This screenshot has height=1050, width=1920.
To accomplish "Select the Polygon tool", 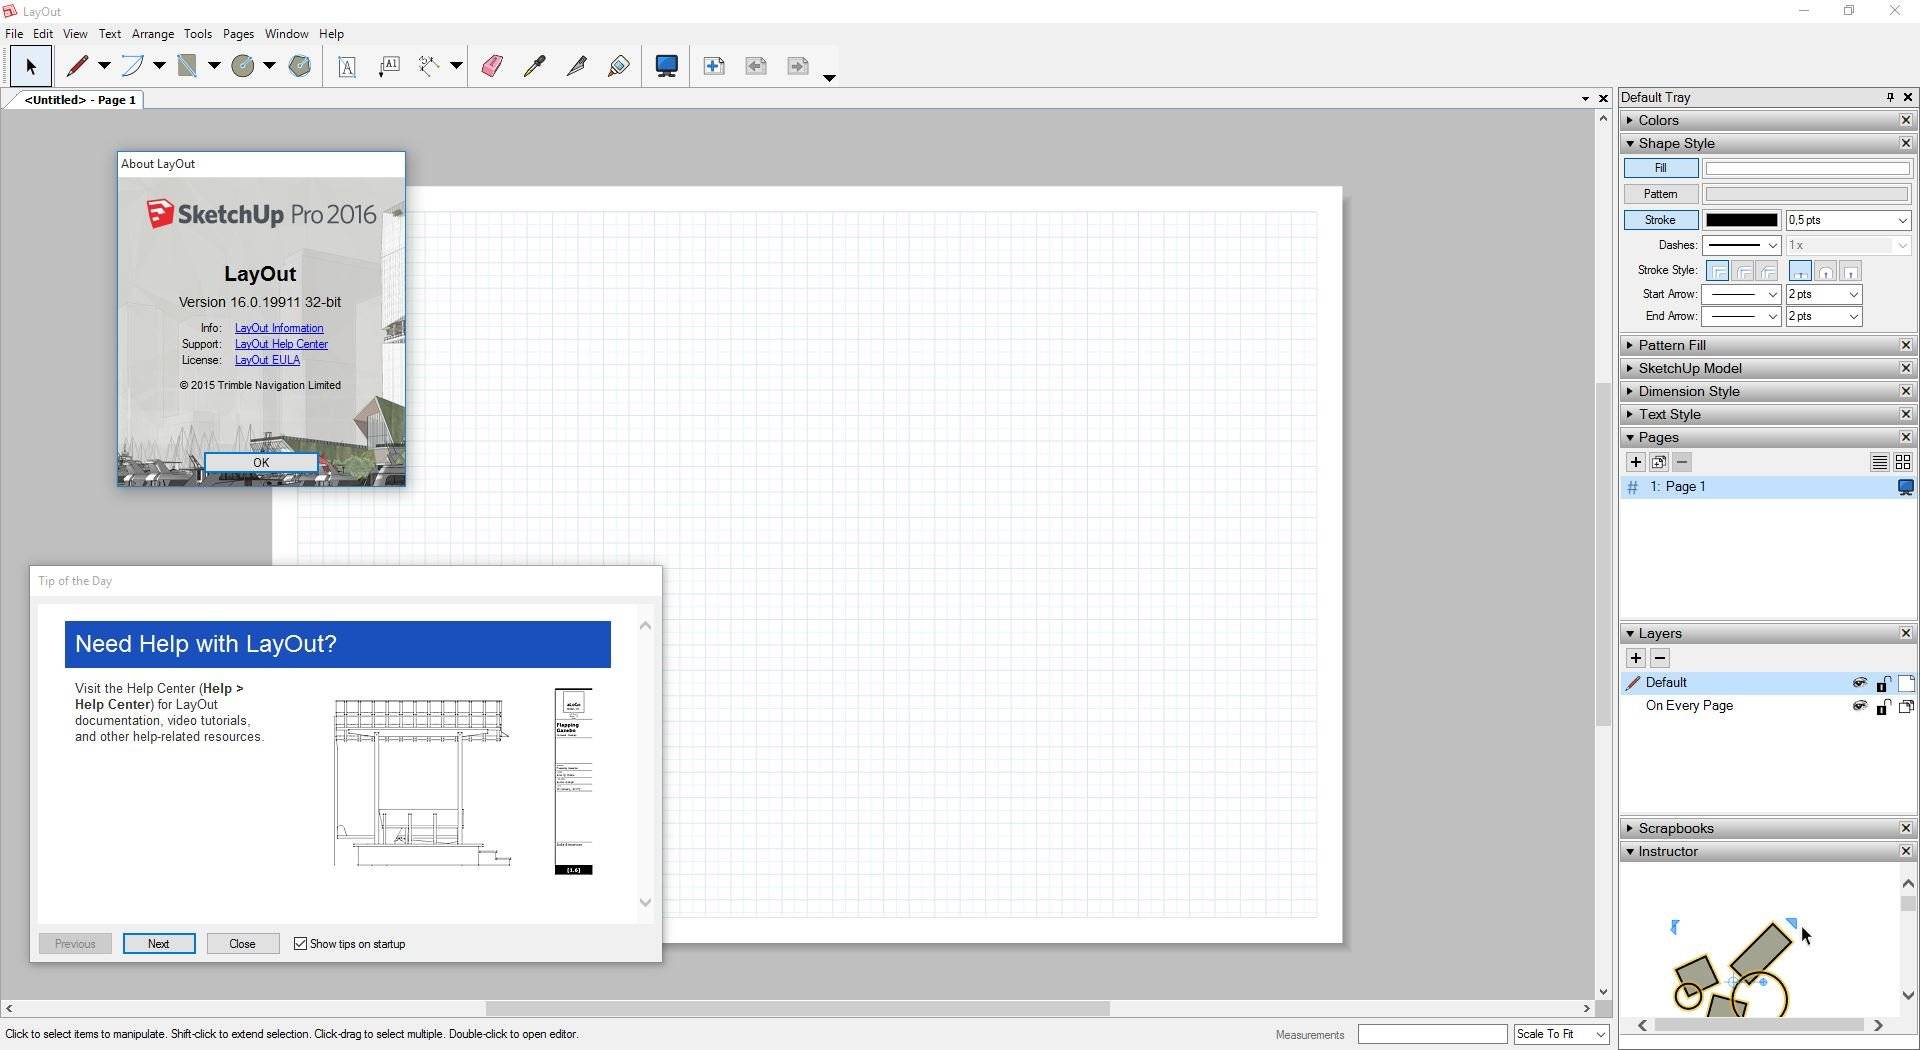I will (x=299, y=66).
